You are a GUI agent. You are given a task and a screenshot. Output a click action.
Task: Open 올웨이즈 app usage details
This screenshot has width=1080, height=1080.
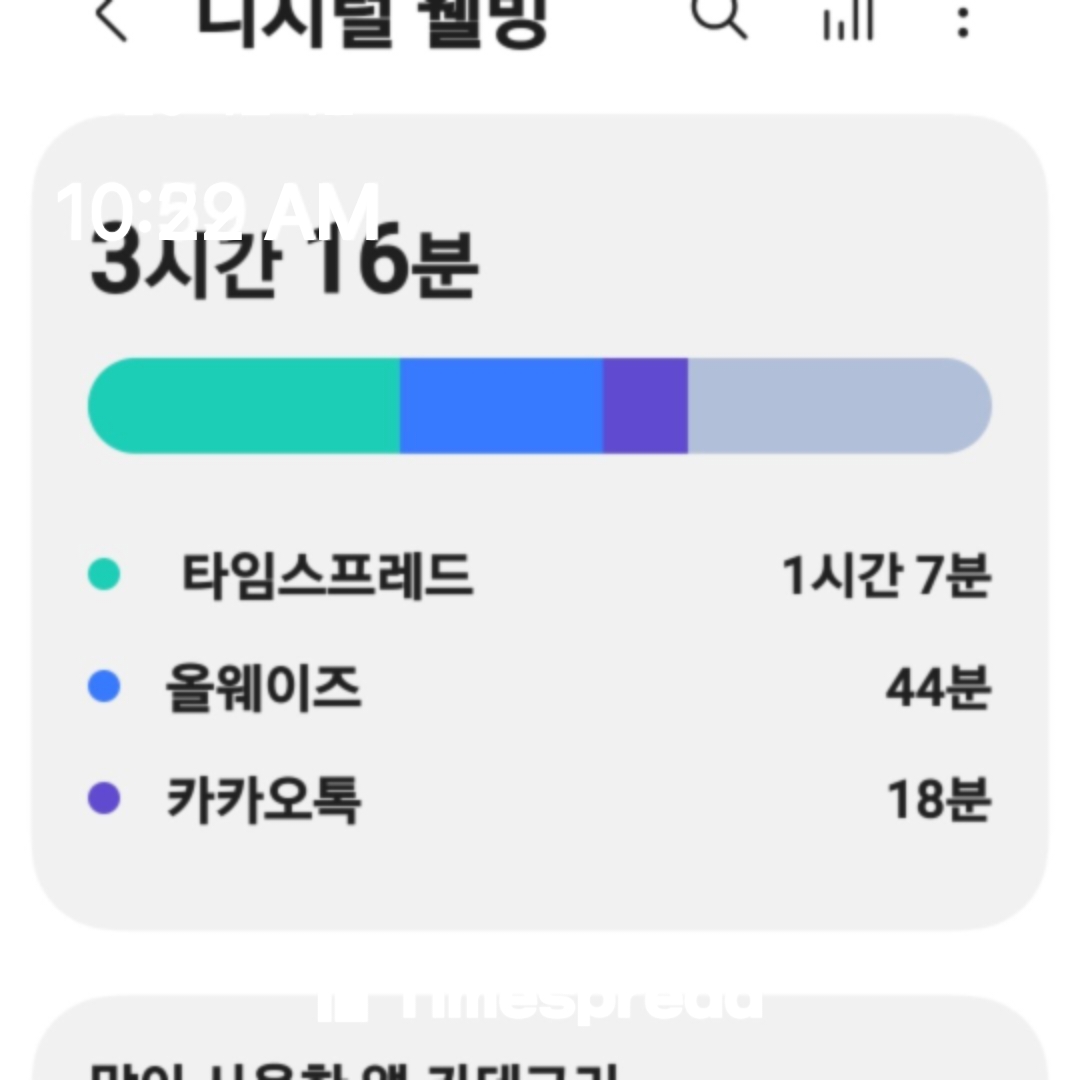(x=263, y=688)
